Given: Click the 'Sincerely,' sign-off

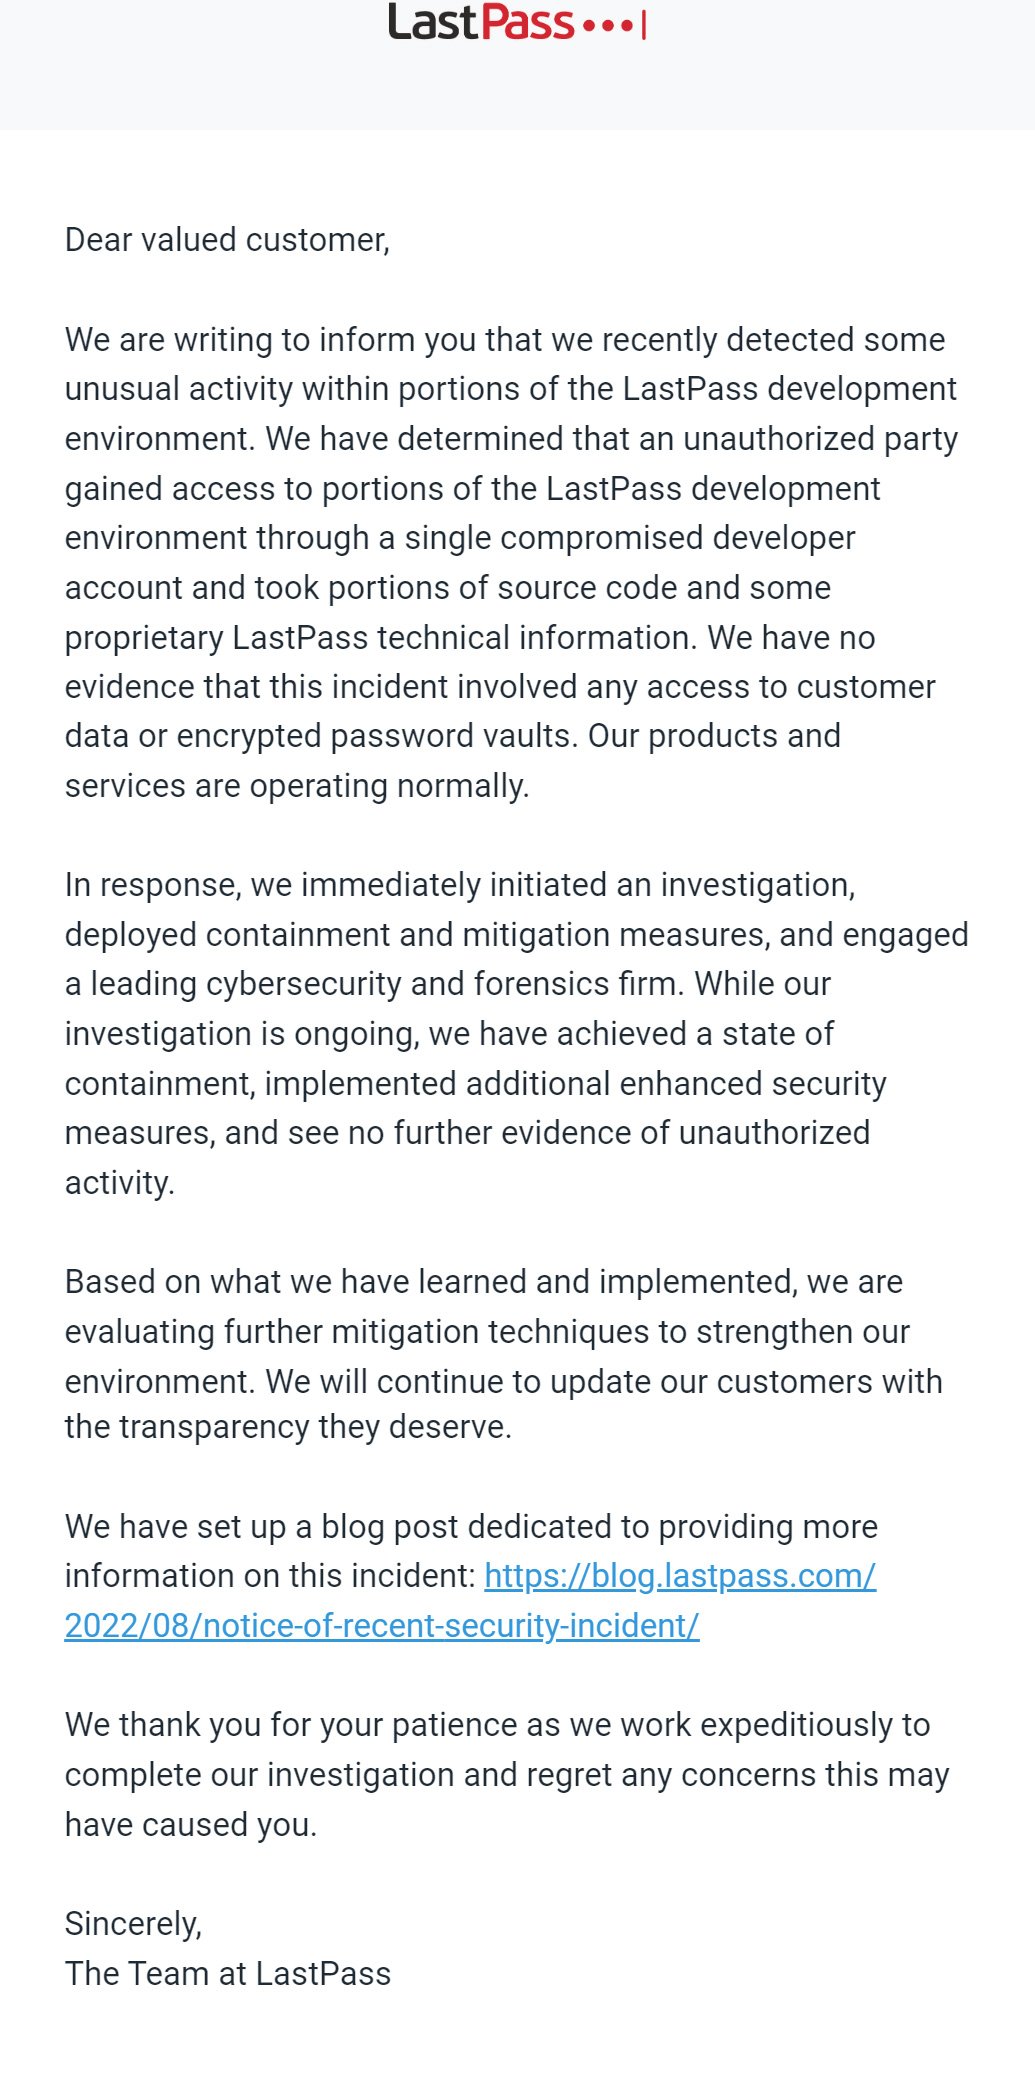Looking at the screenshot, I should pyautogui.click(x=133, y=1924).
